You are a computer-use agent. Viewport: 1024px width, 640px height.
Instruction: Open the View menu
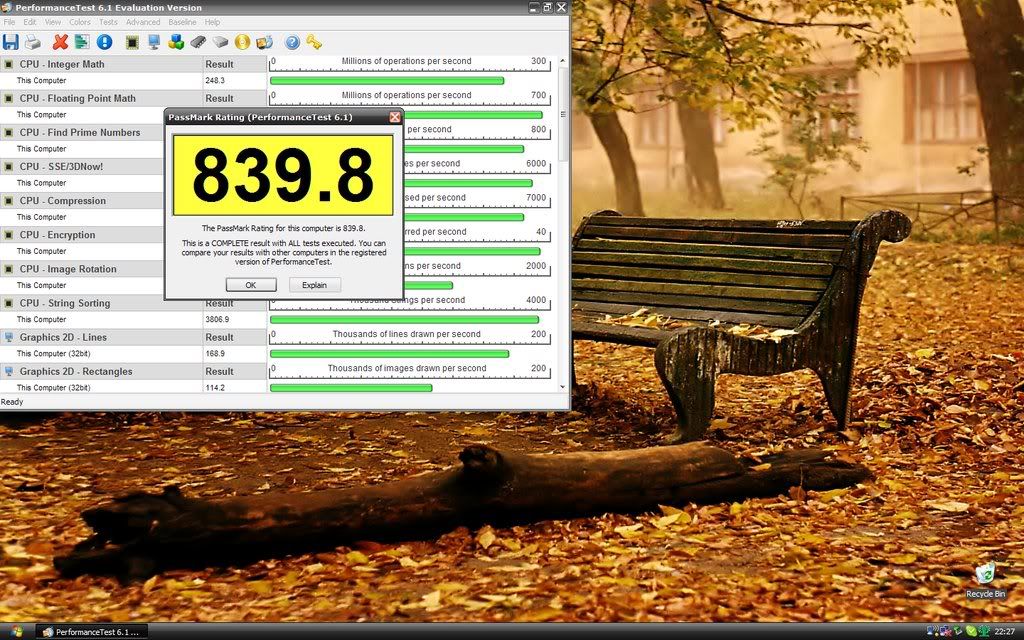click(53, 22)
